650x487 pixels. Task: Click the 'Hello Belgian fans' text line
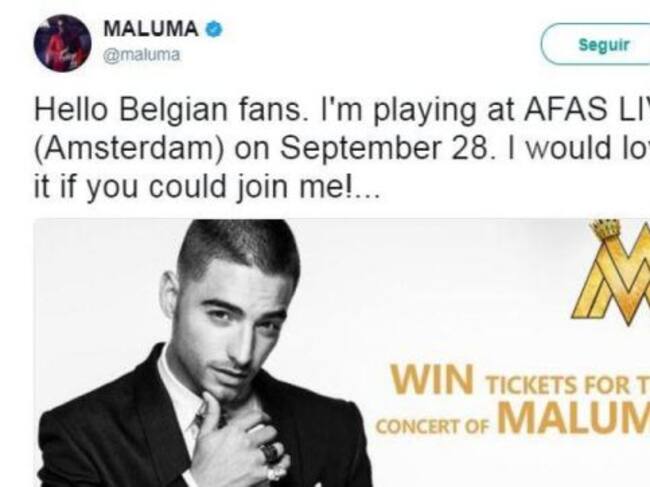[168, 110]
